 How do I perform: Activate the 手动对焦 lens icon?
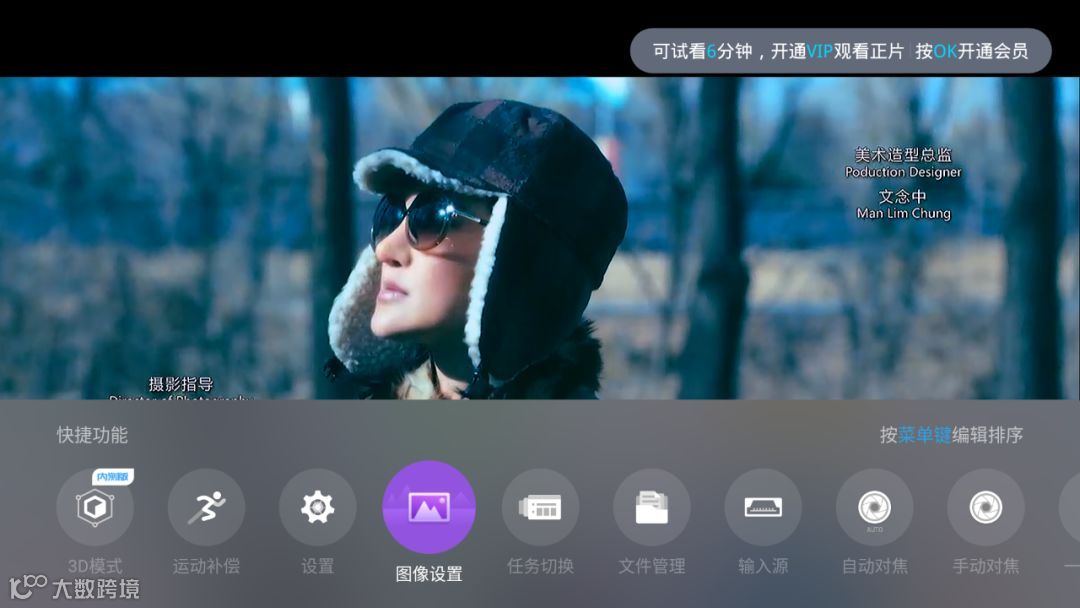[986, 507]
